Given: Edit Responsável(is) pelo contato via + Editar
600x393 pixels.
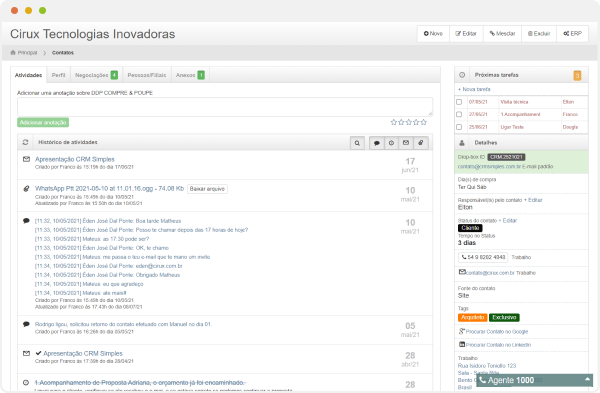Looking at the screenshot, I should [533, 200].
